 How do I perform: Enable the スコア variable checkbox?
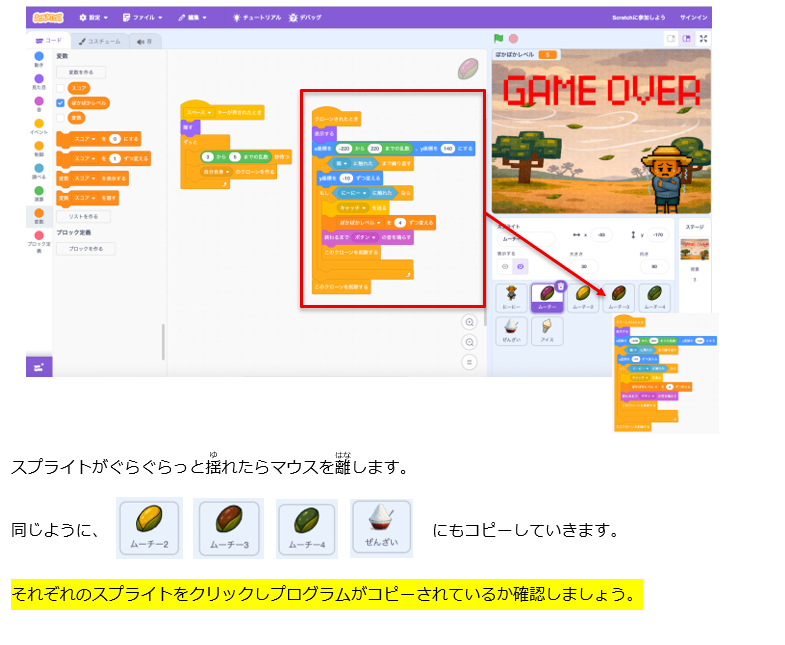[61, 88]
